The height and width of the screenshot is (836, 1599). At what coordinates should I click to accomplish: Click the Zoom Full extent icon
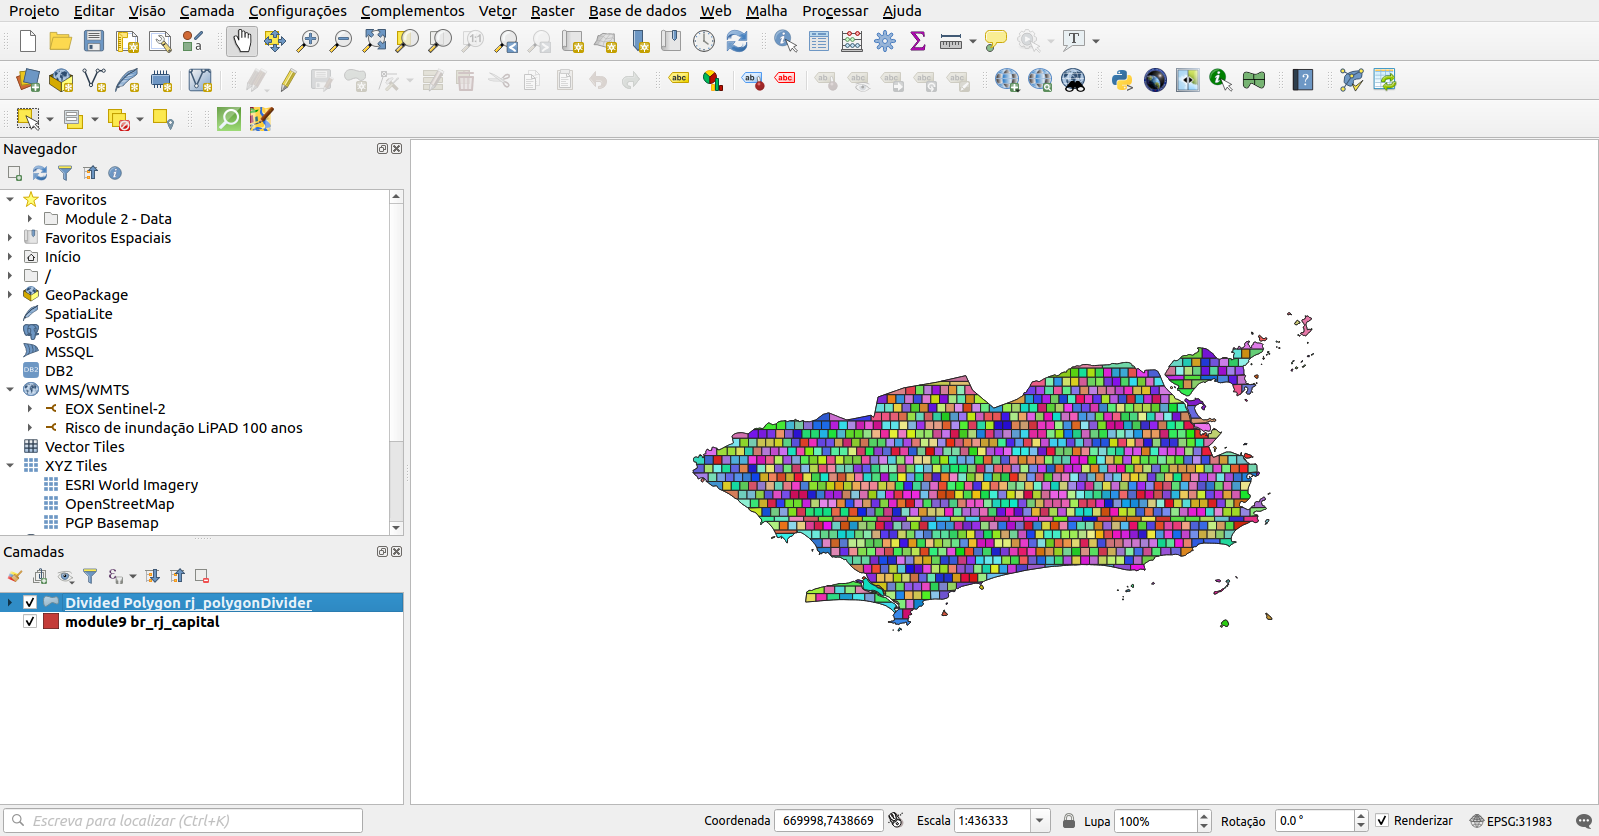point(374,41)
